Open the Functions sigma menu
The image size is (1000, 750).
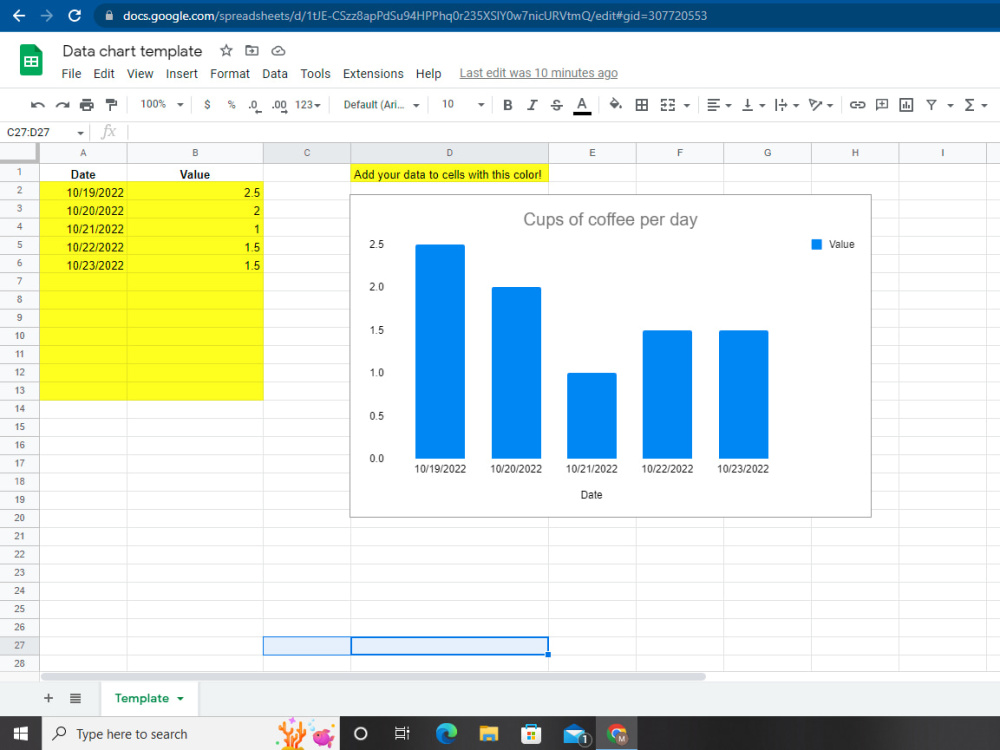click(x=975, y=105)
